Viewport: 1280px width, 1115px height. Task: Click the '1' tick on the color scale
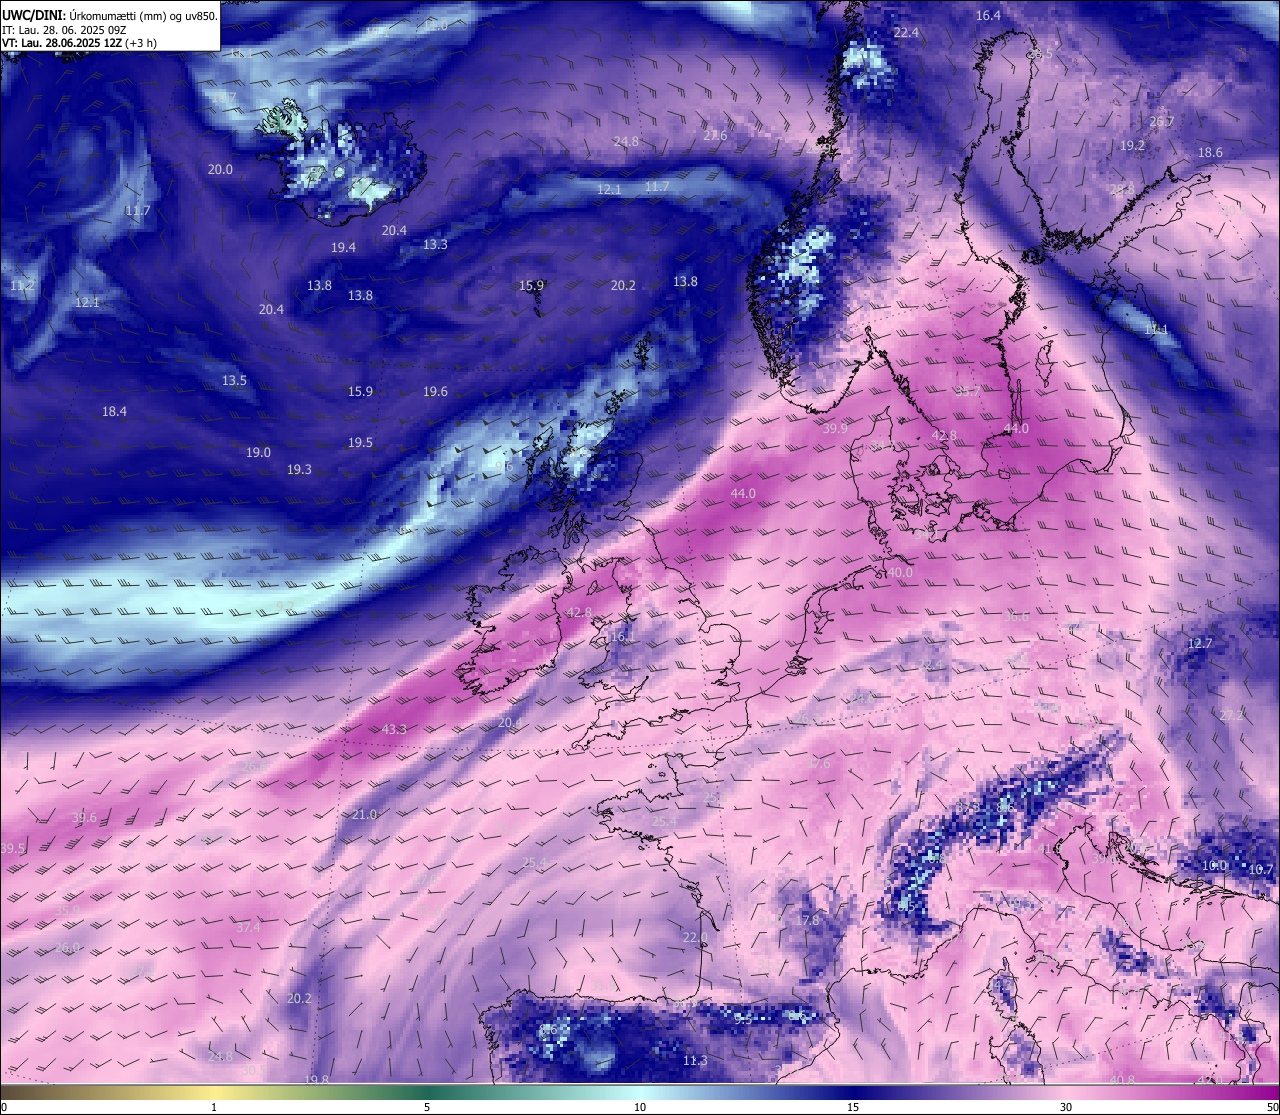point(214,1107)
